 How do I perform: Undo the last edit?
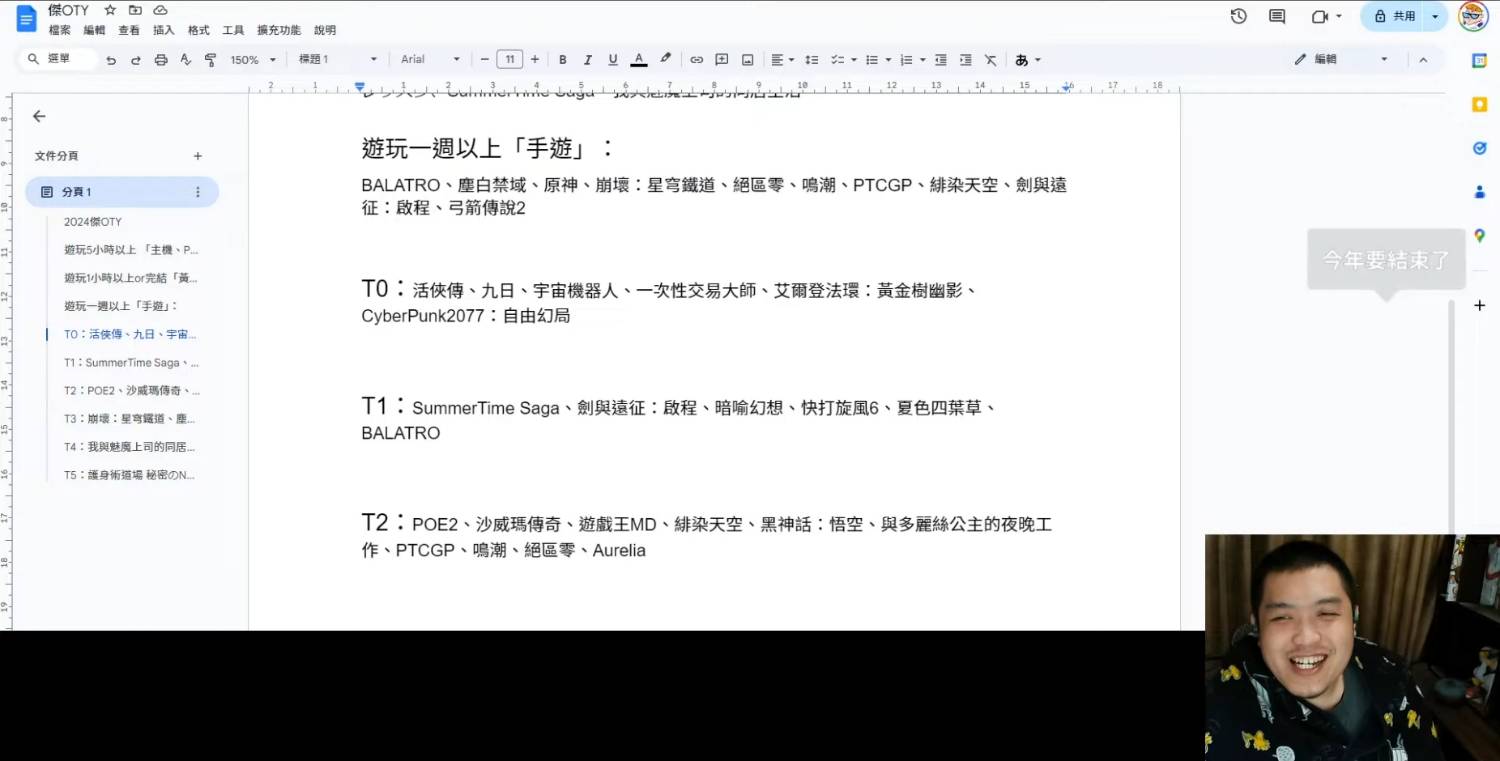[110, 59]
